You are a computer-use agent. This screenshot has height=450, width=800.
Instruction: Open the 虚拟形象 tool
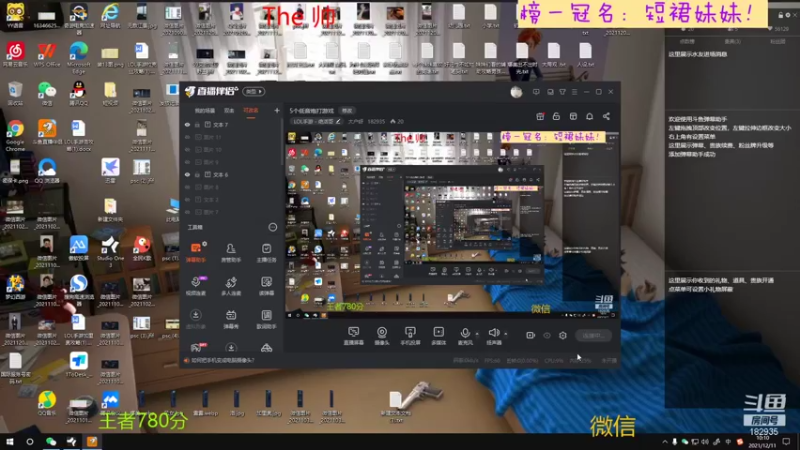point(196,319)
